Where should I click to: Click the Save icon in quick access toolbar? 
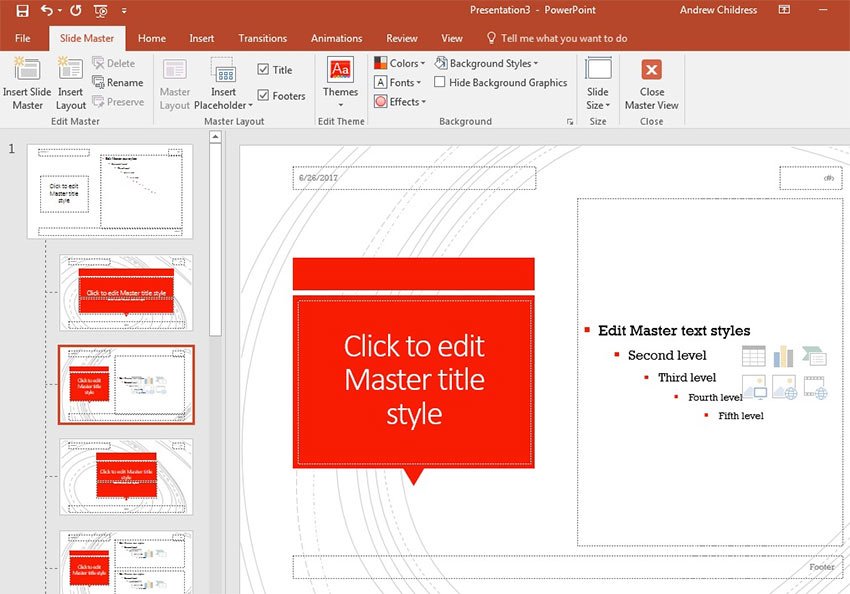tap(22, 10)
